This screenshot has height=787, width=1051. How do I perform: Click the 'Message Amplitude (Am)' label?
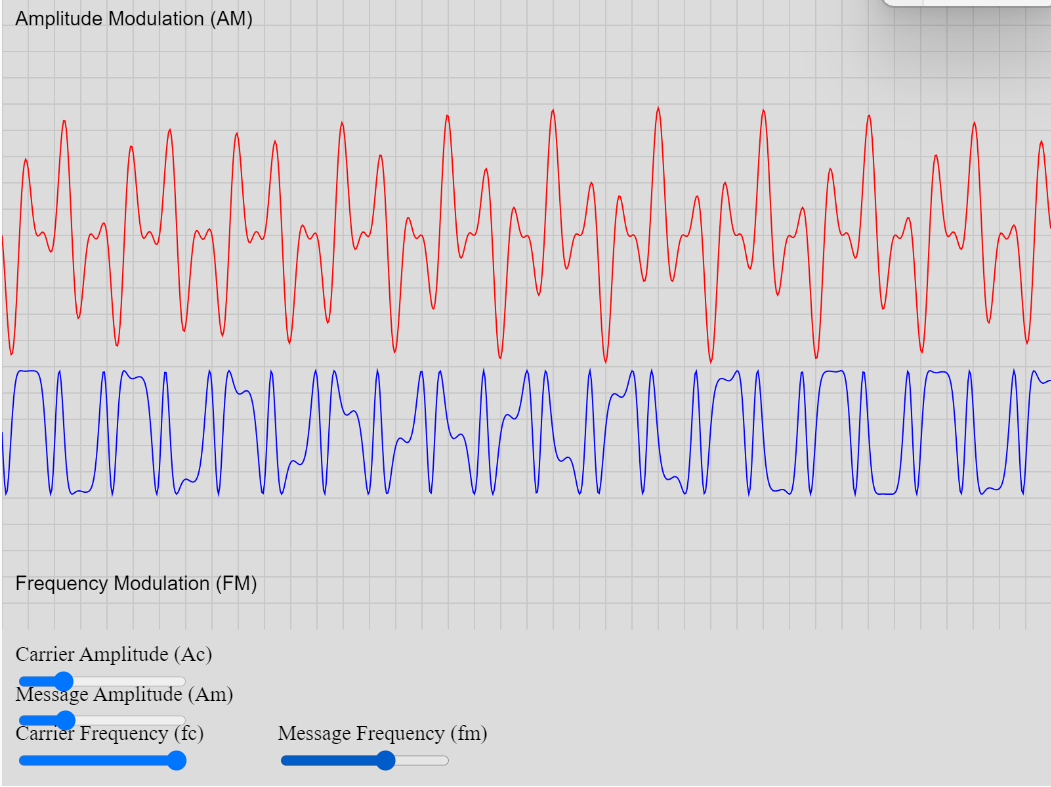coord(124,694)
